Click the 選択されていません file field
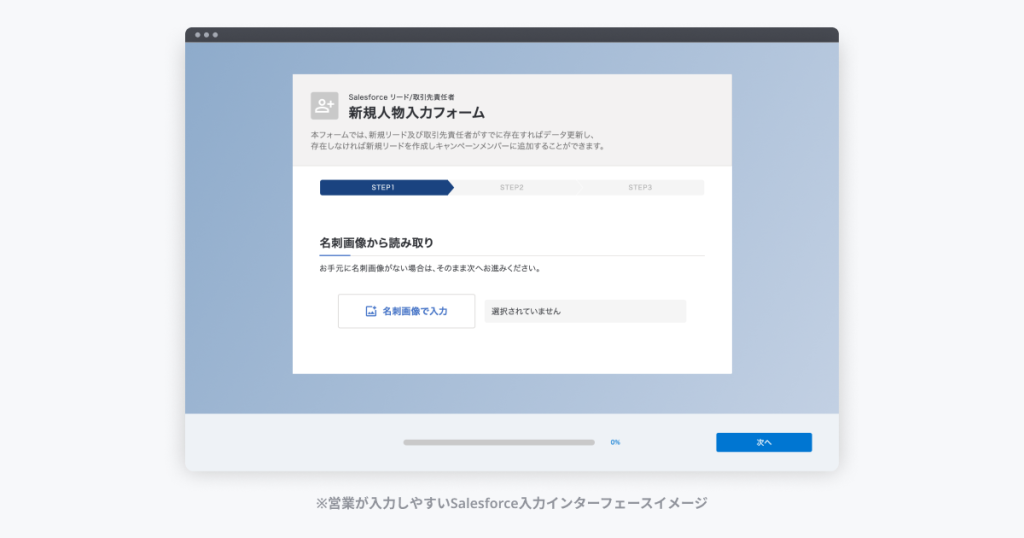 [x=585, y=311]
